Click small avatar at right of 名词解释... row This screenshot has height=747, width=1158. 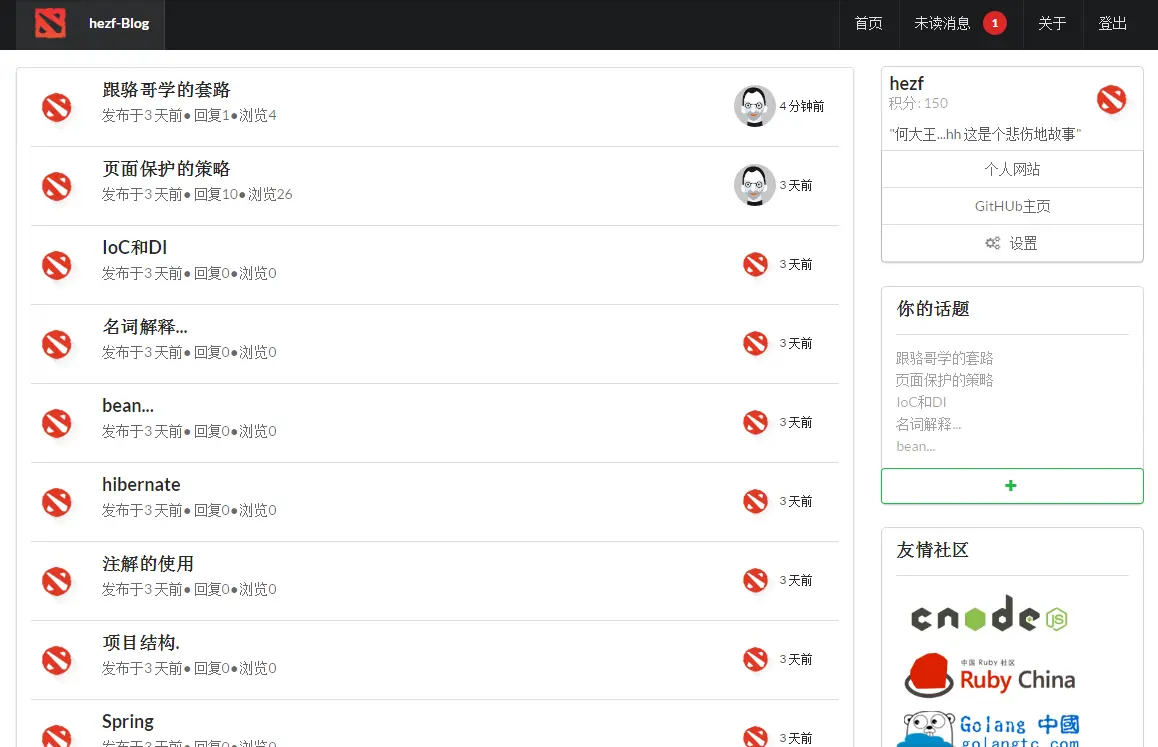[x=756, y=343]
